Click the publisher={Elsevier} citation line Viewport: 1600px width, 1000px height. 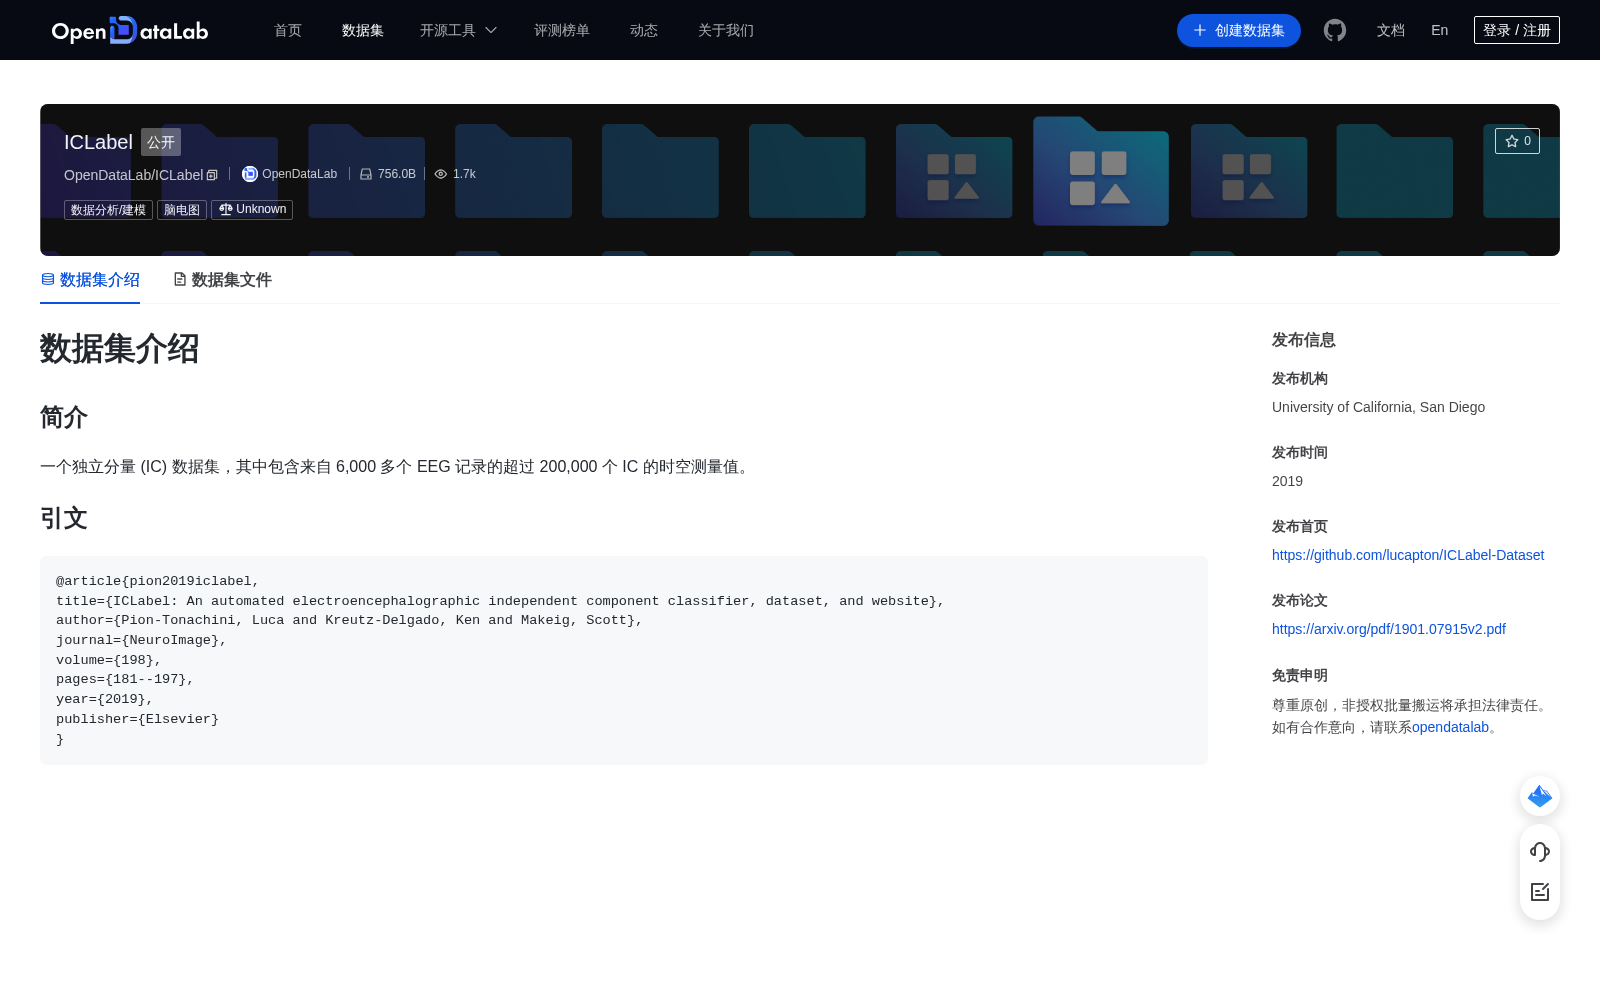137,719
